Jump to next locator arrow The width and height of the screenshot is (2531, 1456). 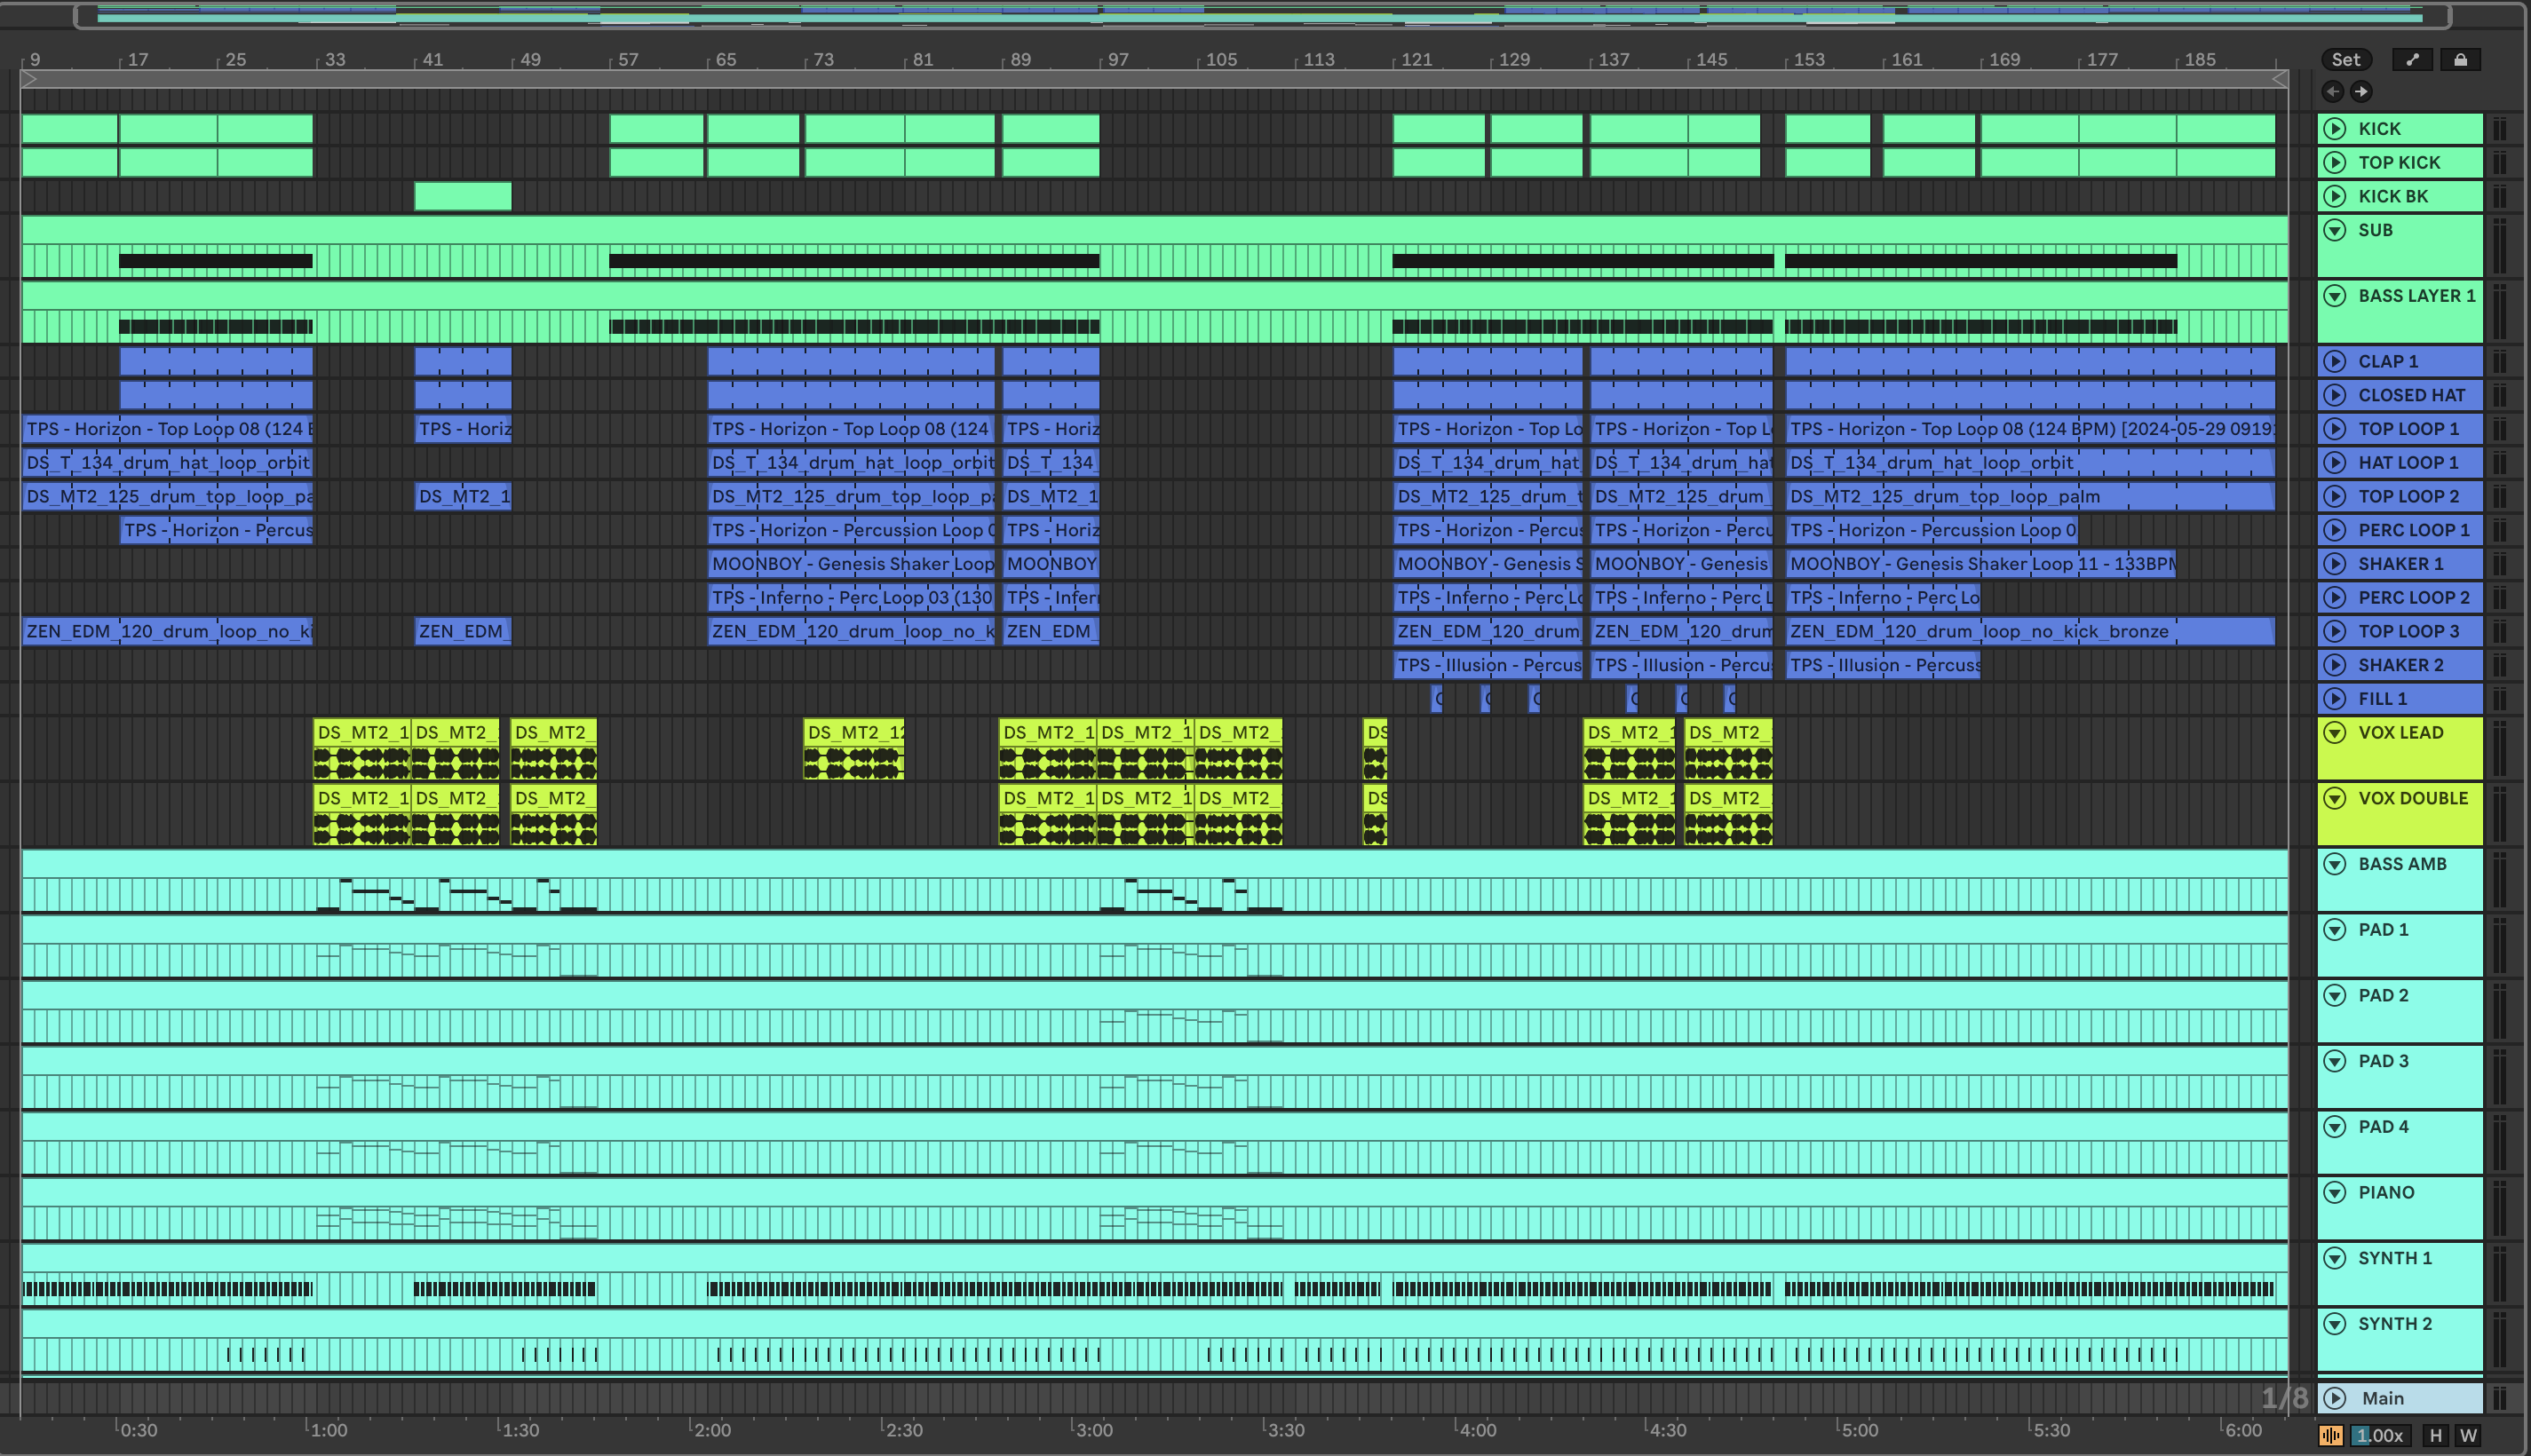[2361, 92]
